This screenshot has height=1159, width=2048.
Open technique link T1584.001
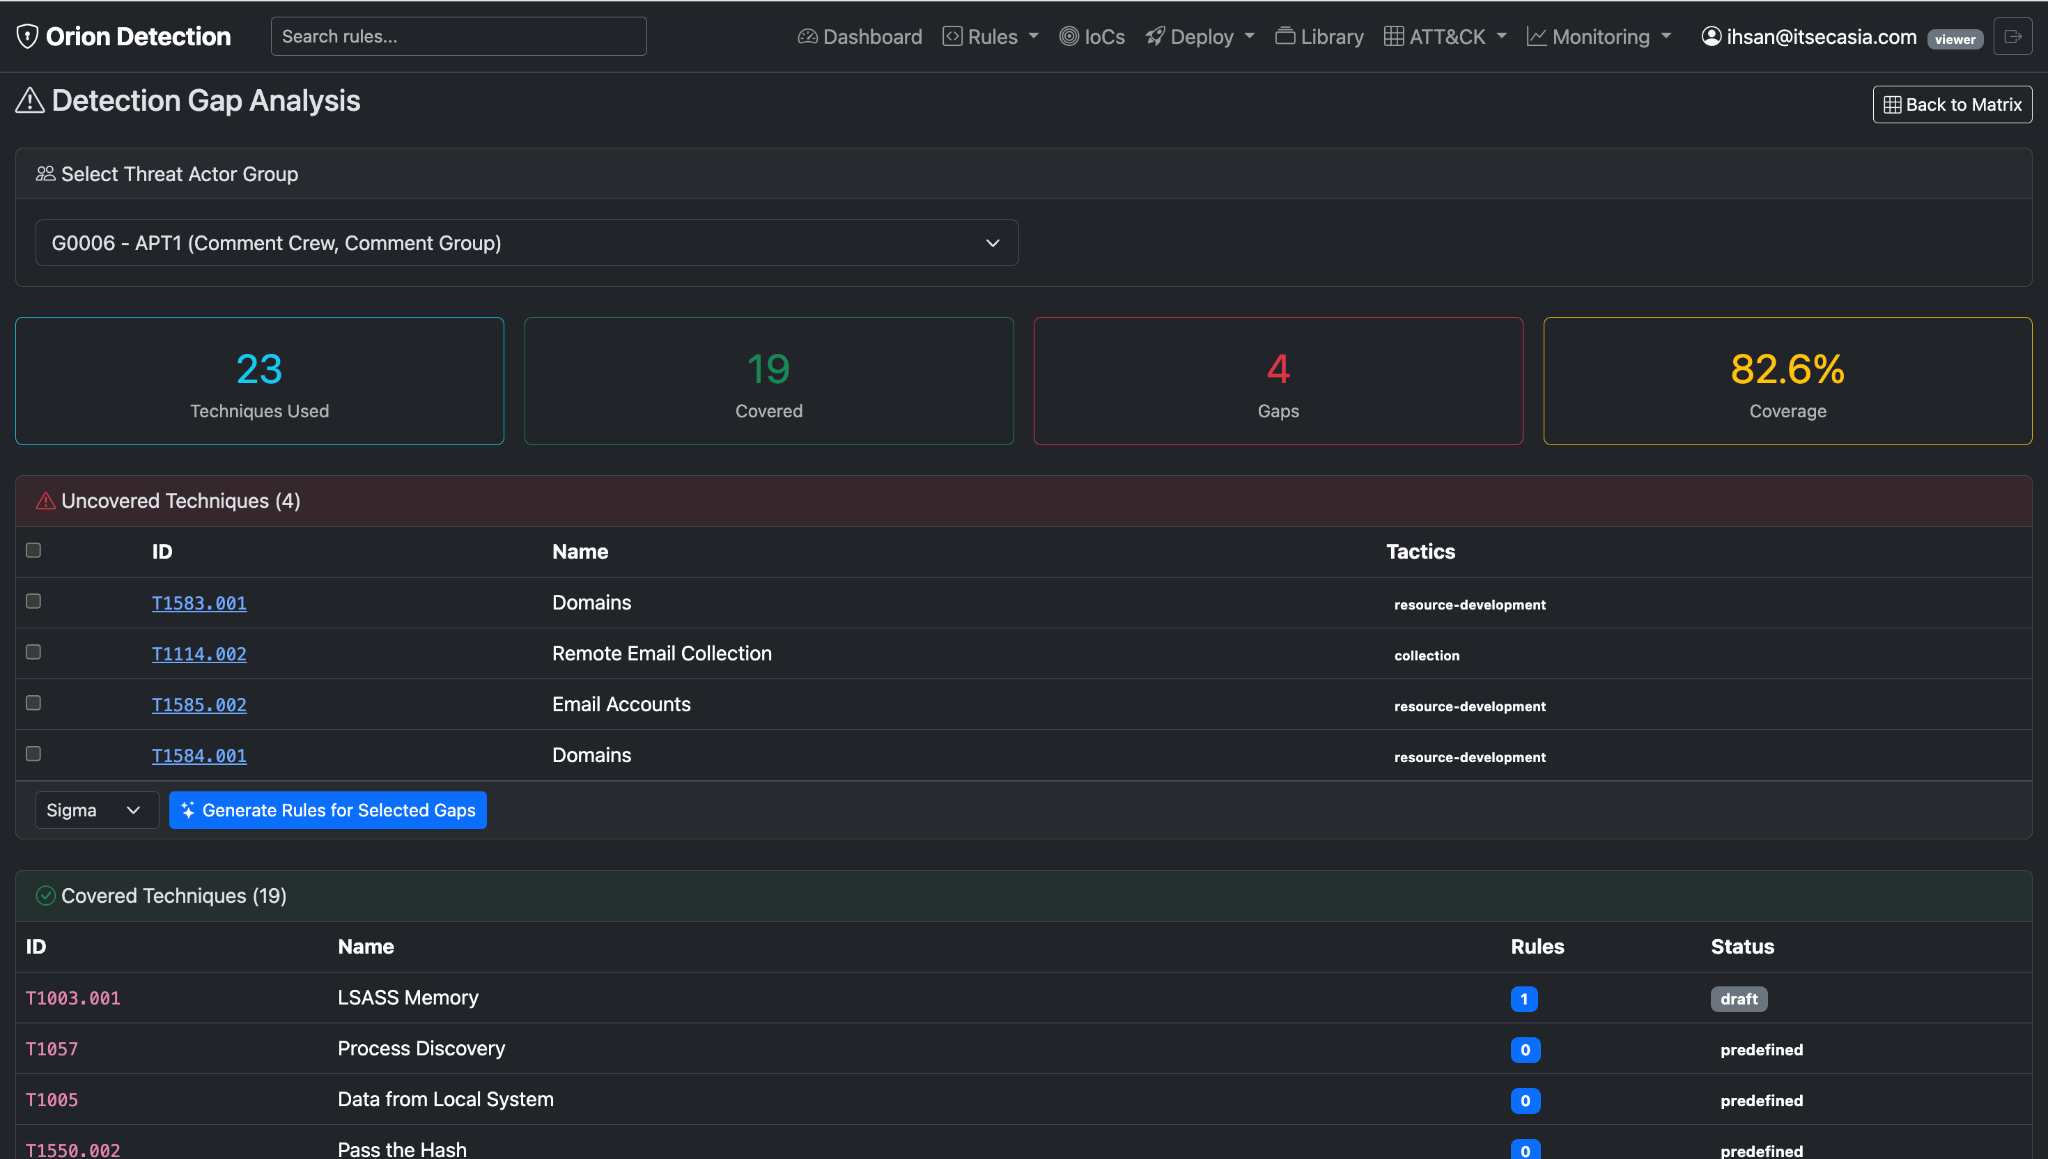199,756
